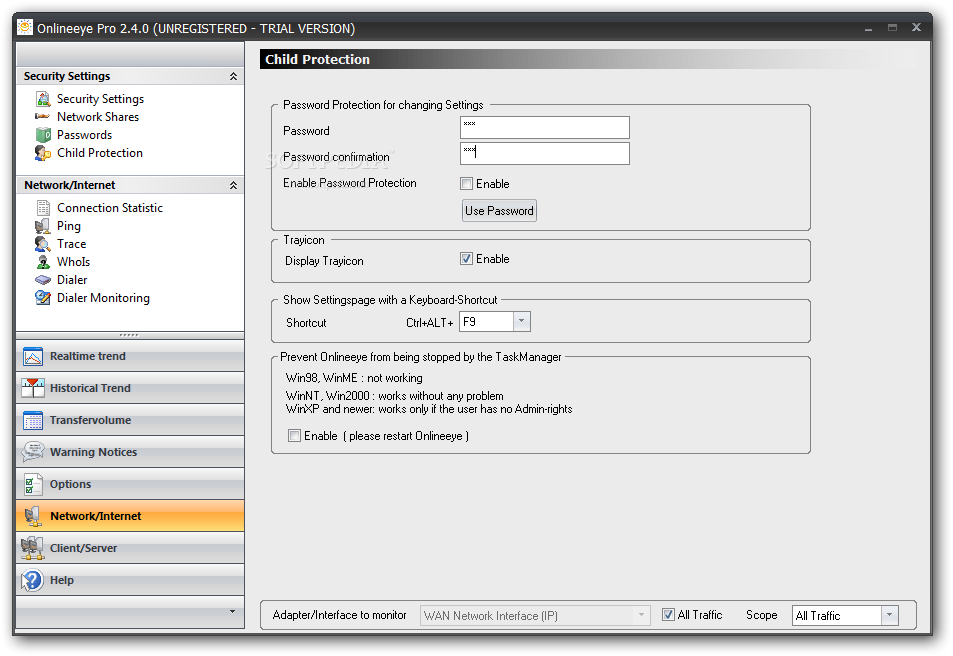Open the Help panel
953x656 pixels.
(x=130, y=580)
